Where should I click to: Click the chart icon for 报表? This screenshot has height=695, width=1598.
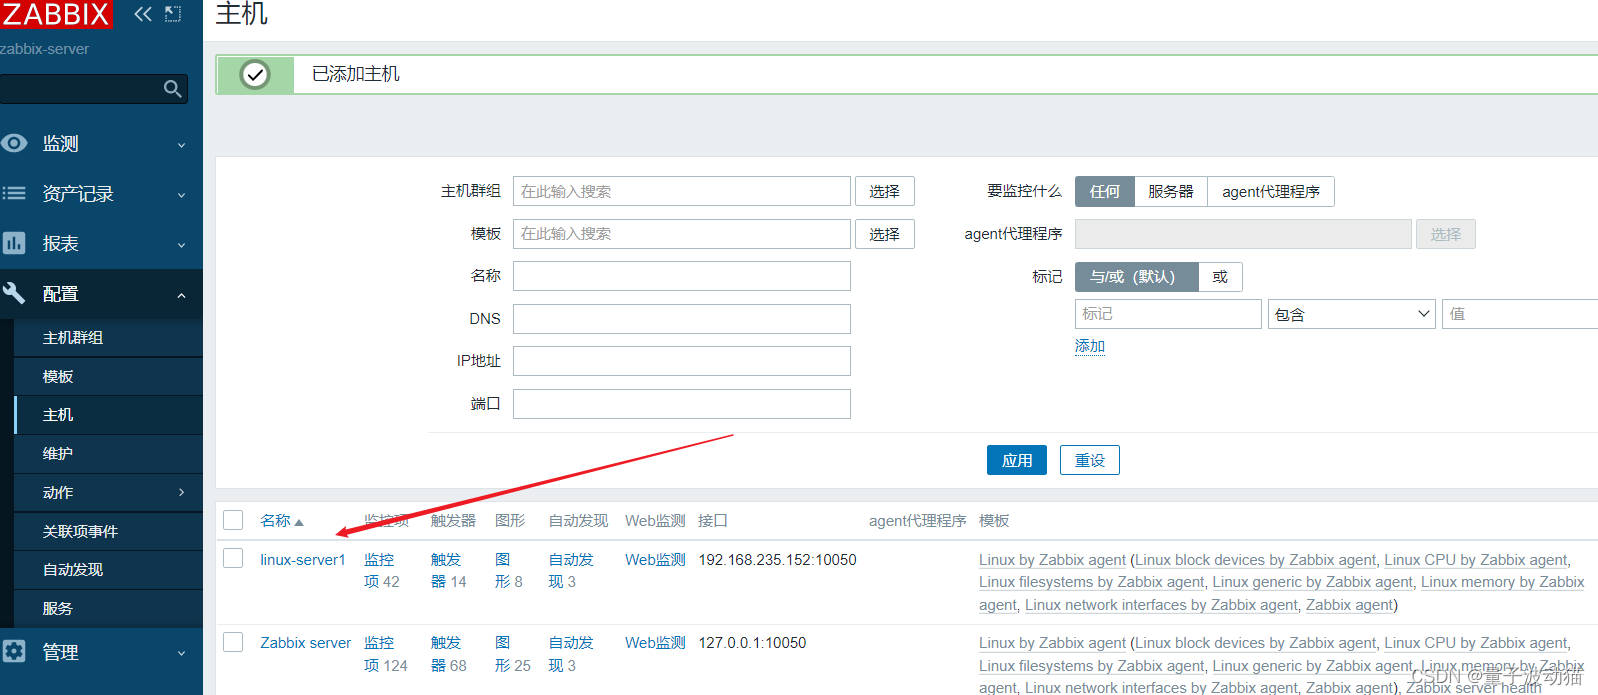14,243
